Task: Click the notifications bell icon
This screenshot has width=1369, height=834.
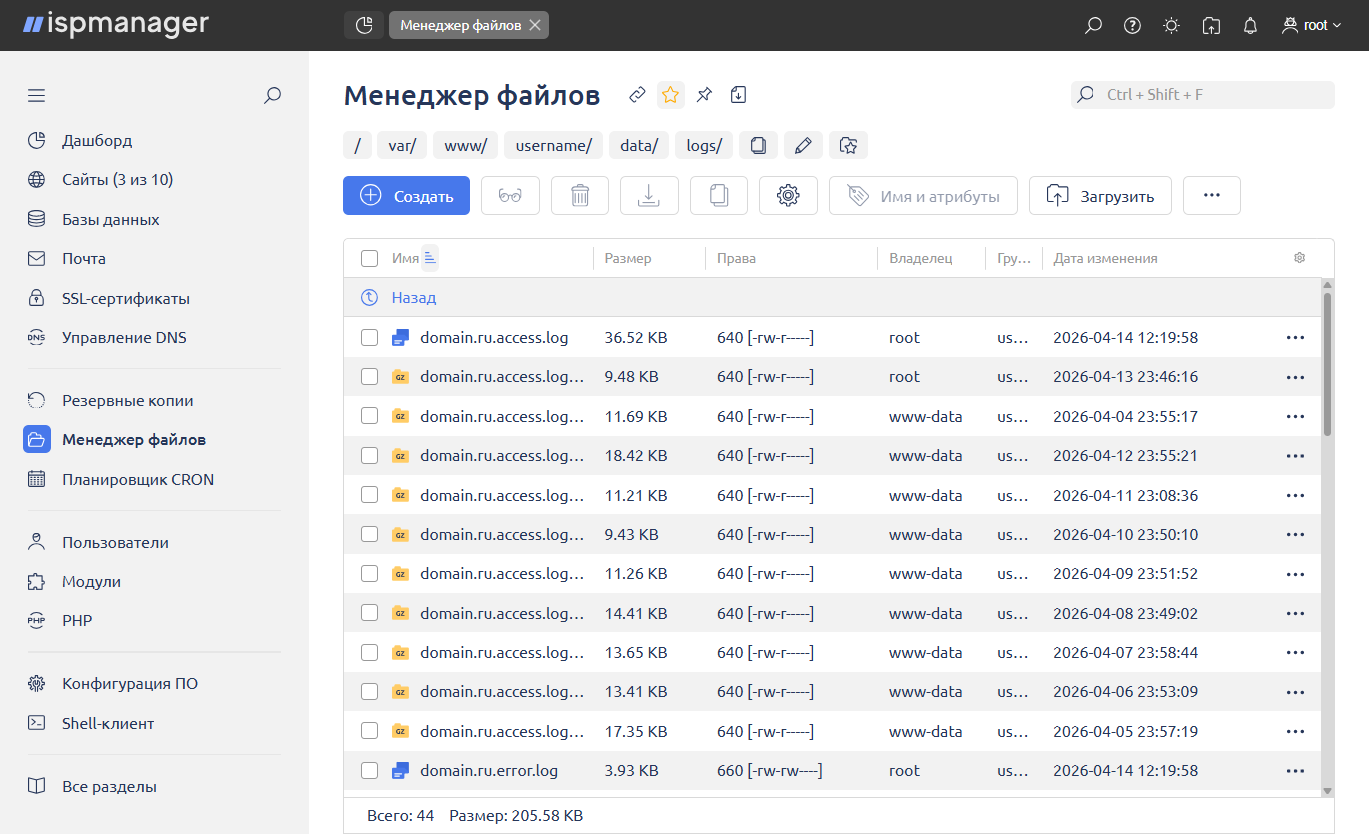Action: (1250, 26)
